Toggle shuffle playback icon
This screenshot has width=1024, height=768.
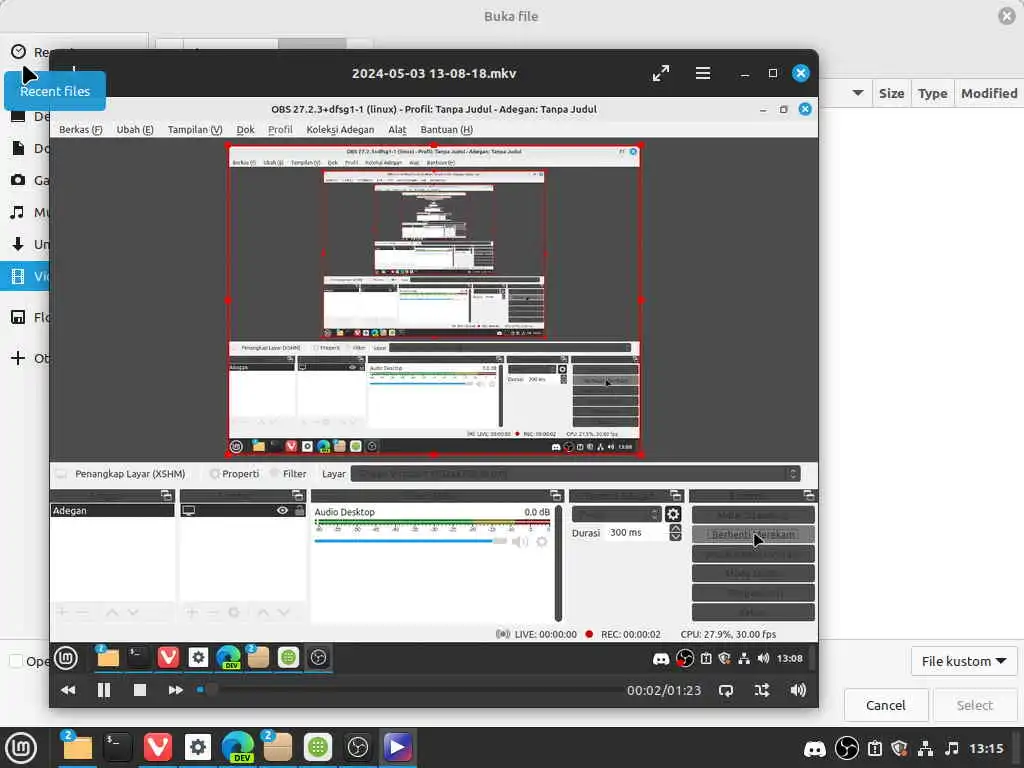tap(762, 690)
